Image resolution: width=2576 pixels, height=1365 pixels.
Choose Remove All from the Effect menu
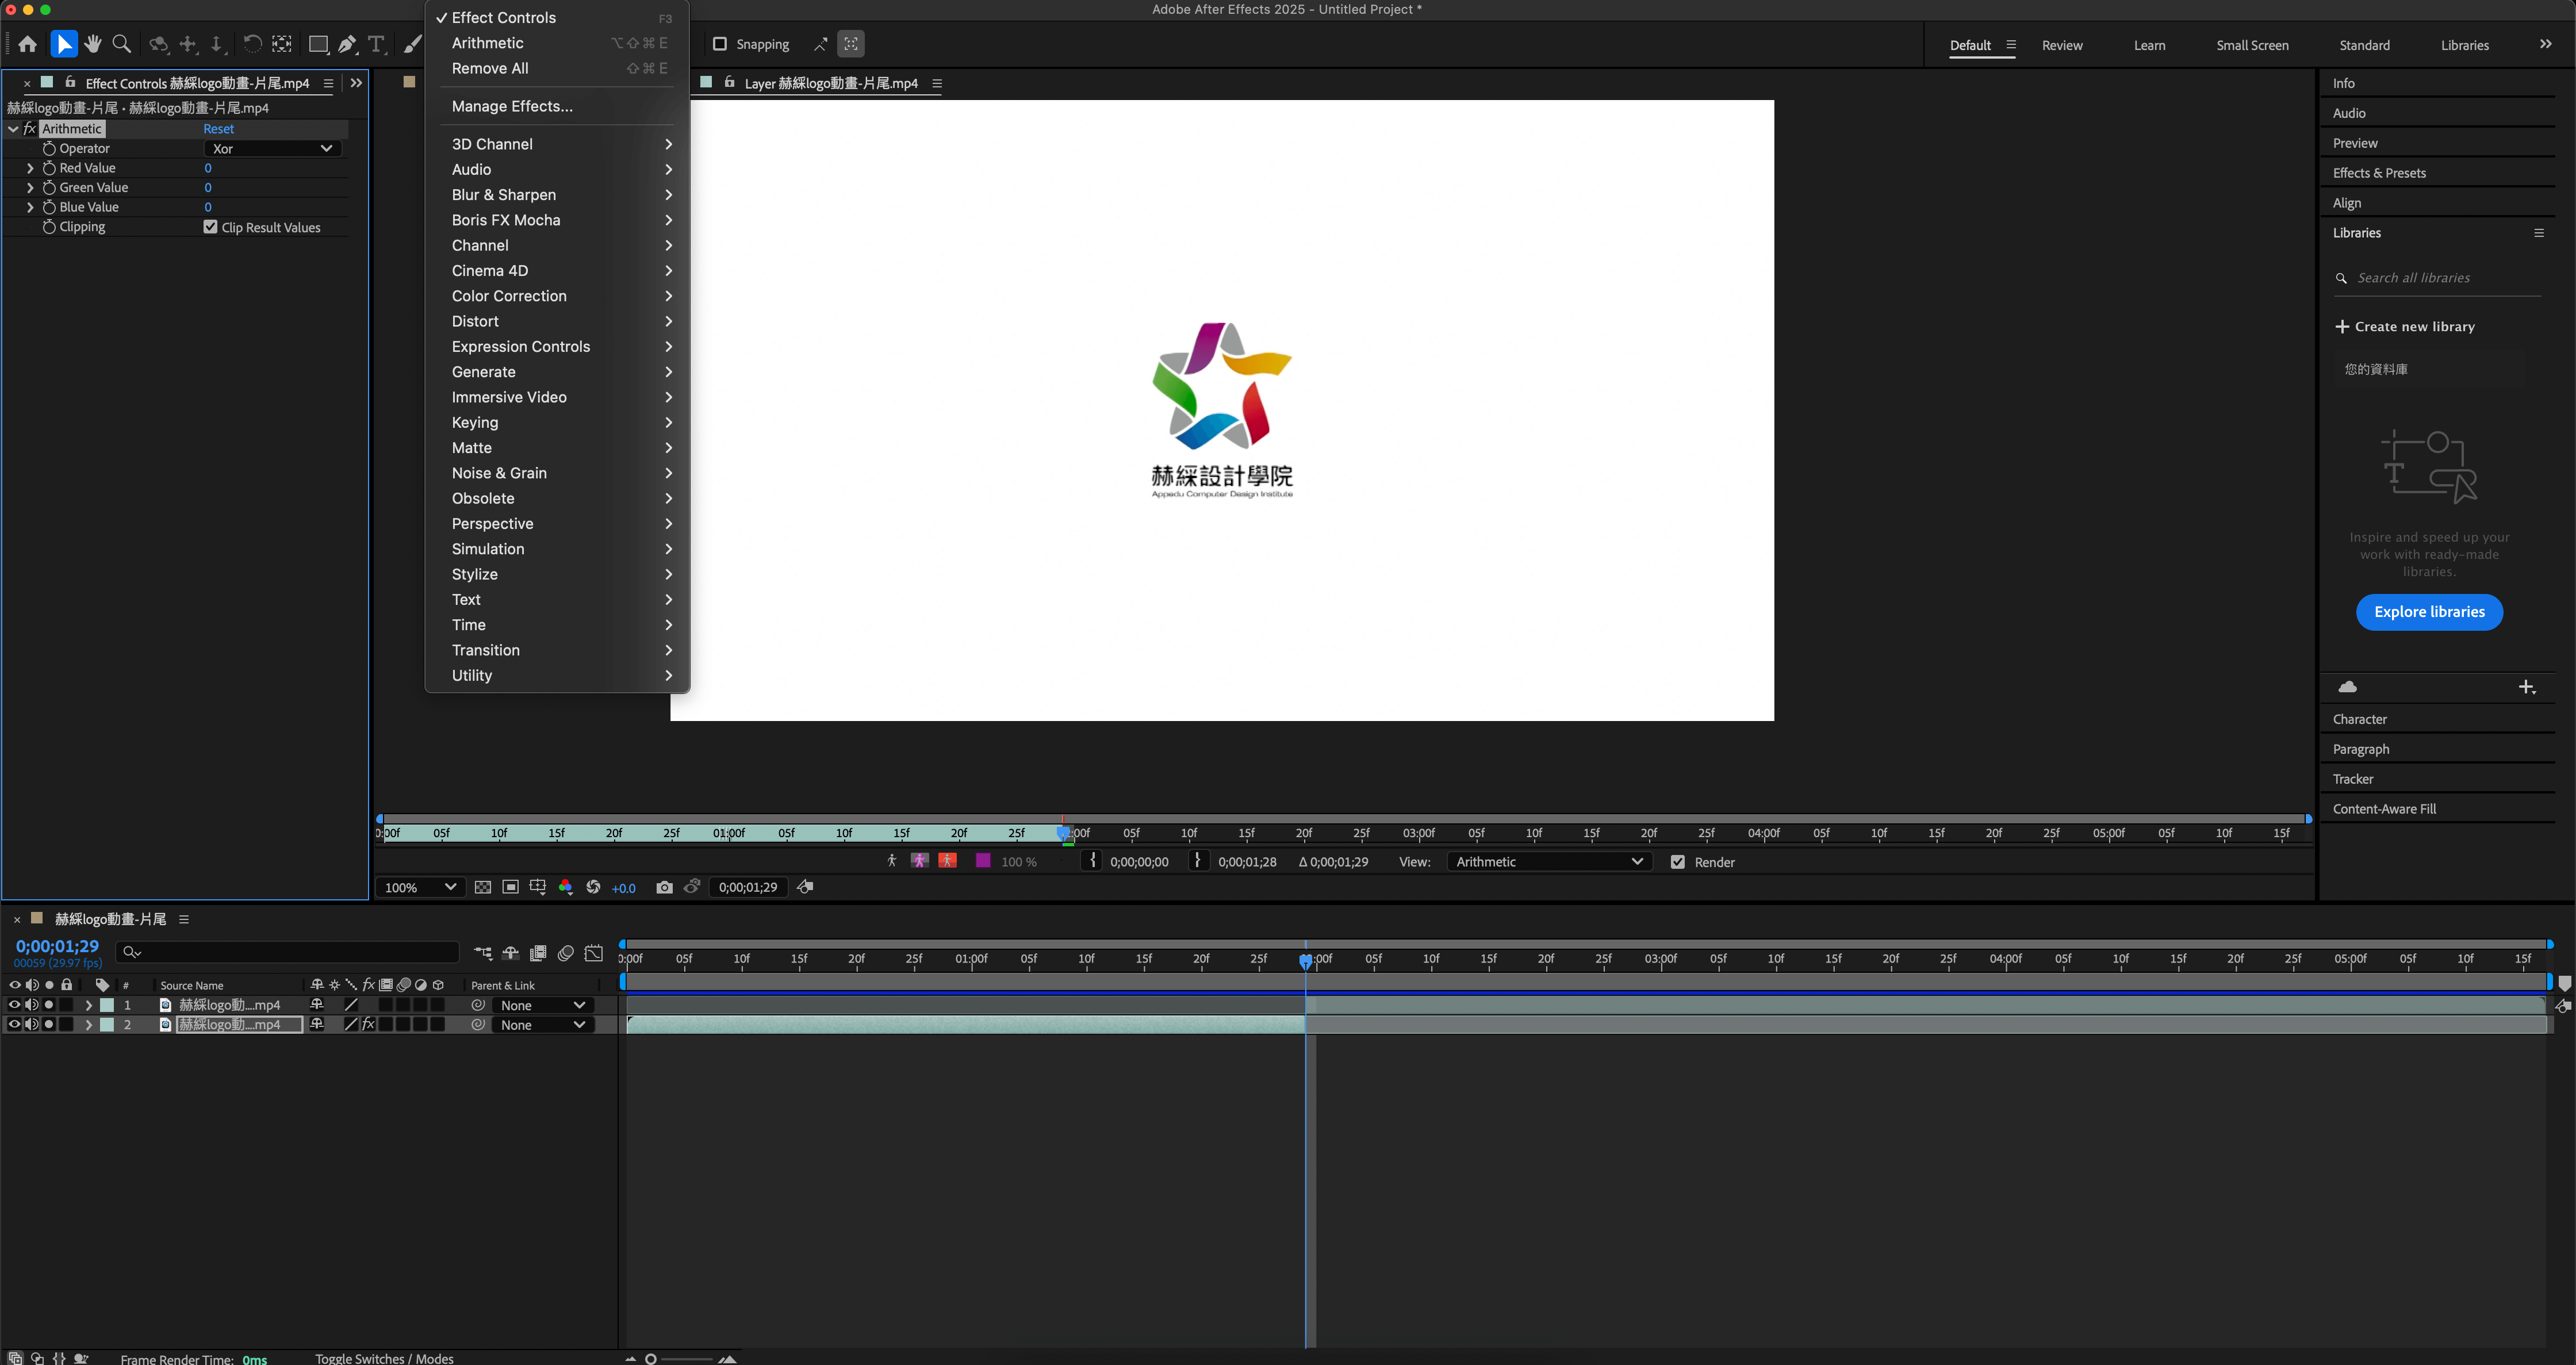[x=558, y=68]
